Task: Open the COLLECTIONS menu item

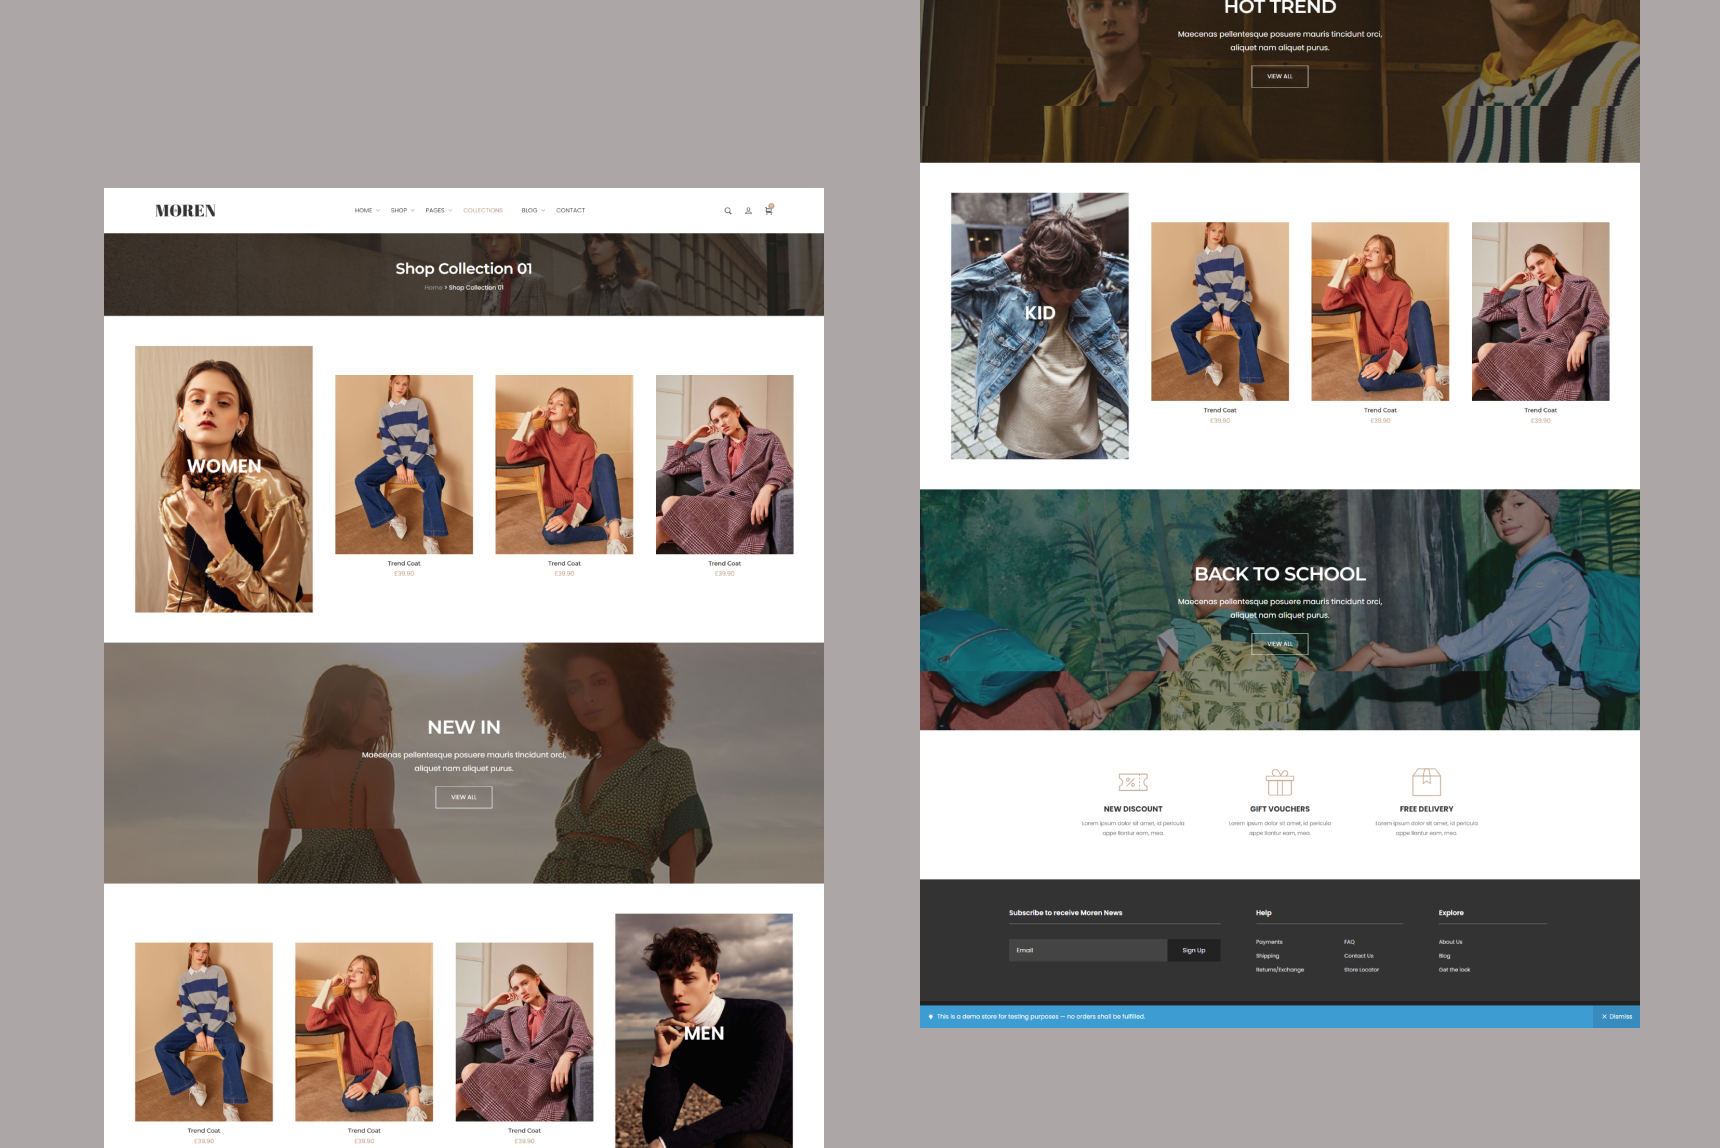Action: (x=483, y=211)
